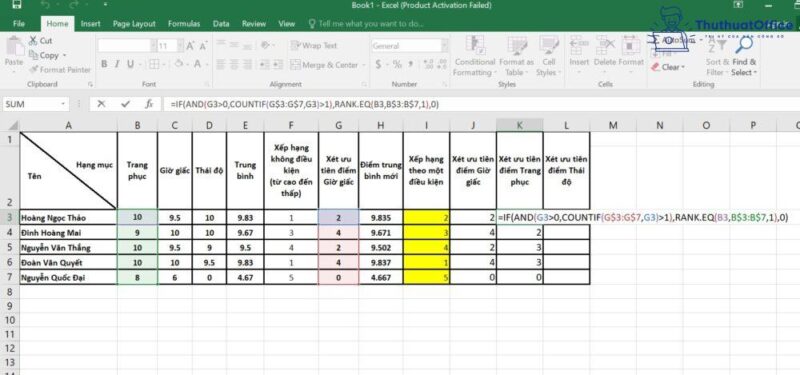The width and height of the screenshot is (800, 375).
Task: Click Increase Decimal icon
Action: point(428,65)
